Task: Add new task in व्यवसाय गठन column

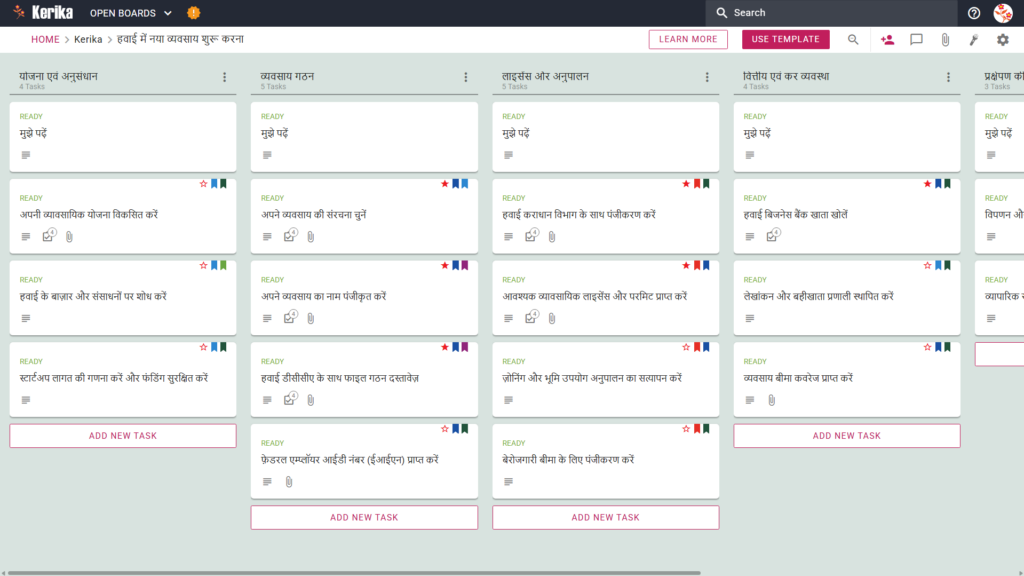Action: pyautogui.click(x=364, y=517)
